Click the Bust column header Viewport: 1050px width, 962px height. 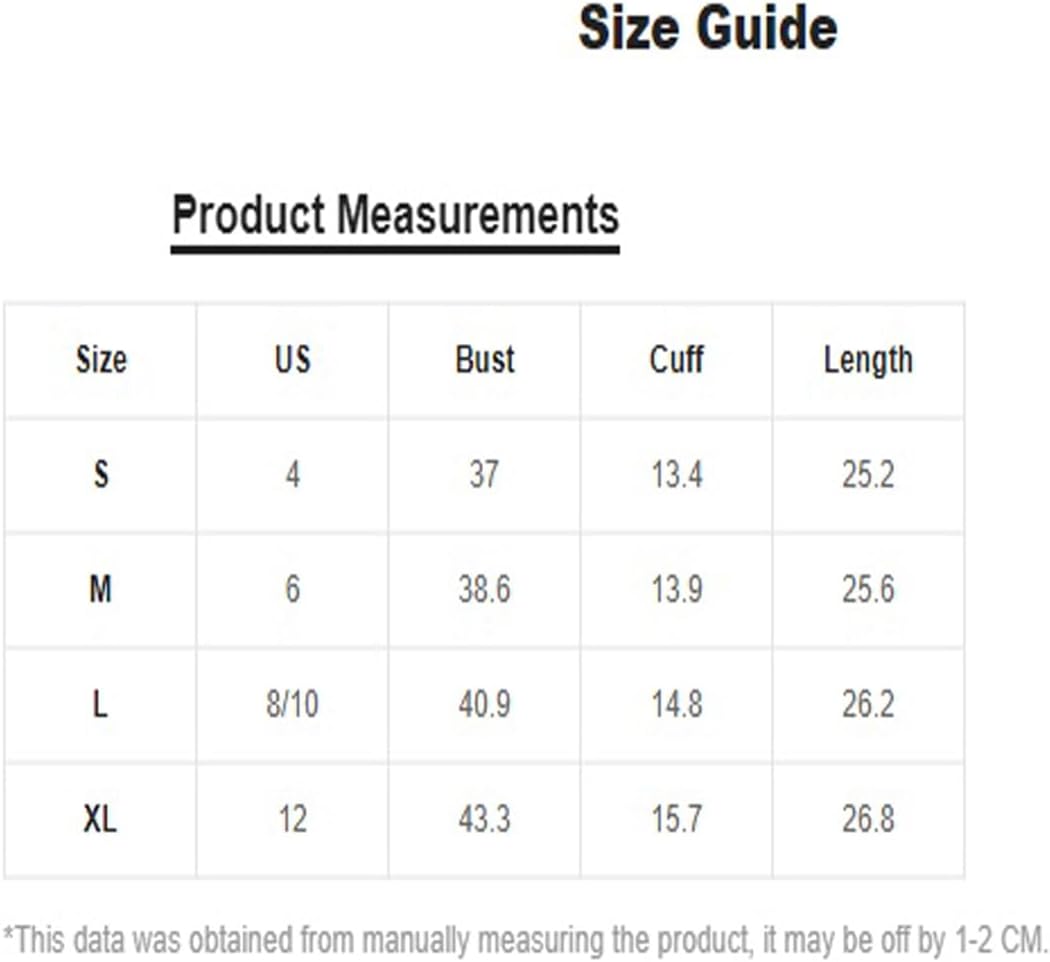[484, 360]
